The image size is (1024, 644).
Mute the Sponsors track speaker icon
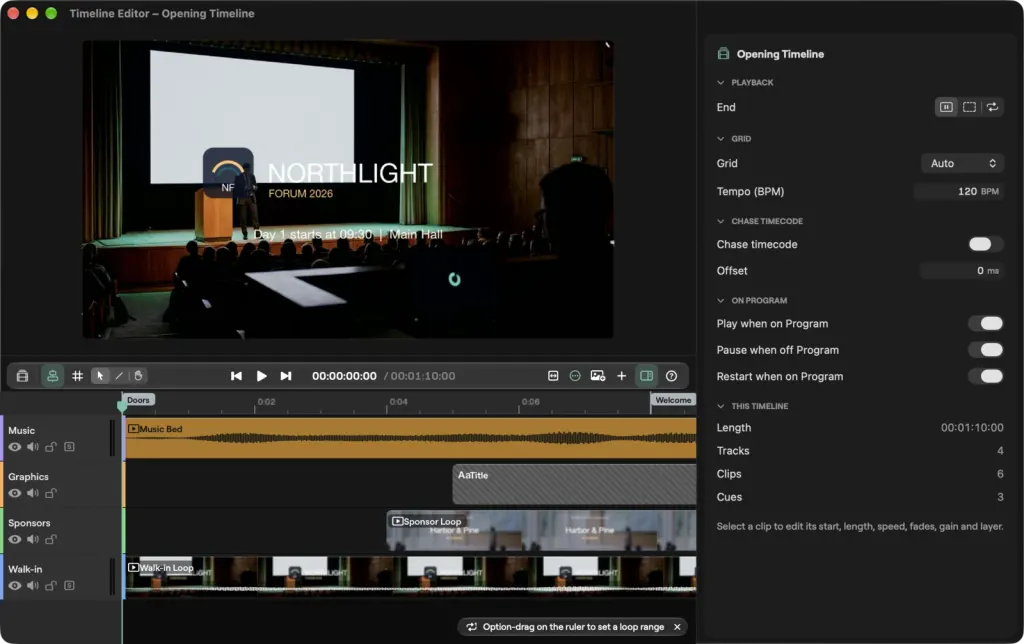[33, 539]
